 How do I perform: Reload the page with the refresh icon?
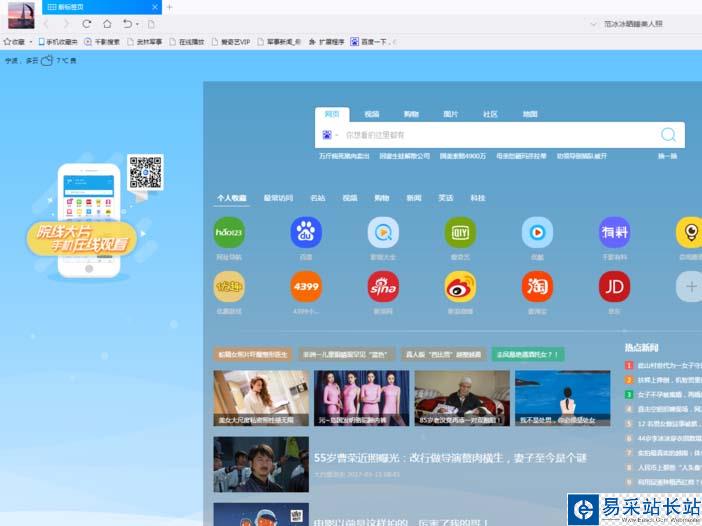(87, 24)
